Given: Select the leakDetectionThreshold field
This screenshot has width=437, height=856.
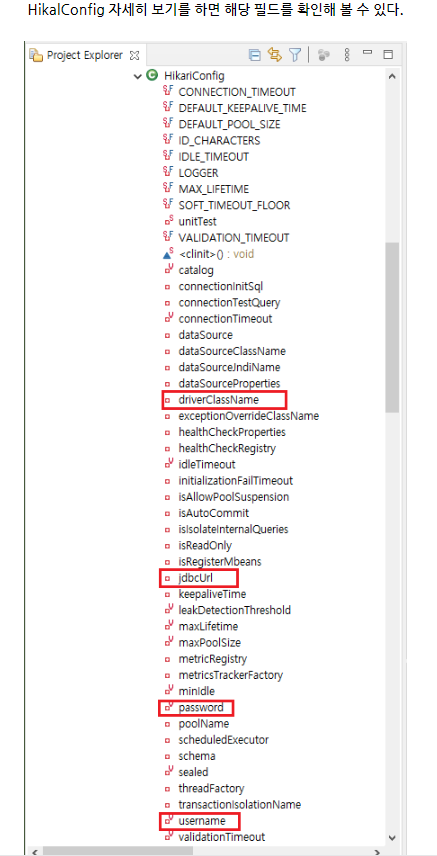Looking at the screenshot, I should pyautogui.click(x=234, y=610).
